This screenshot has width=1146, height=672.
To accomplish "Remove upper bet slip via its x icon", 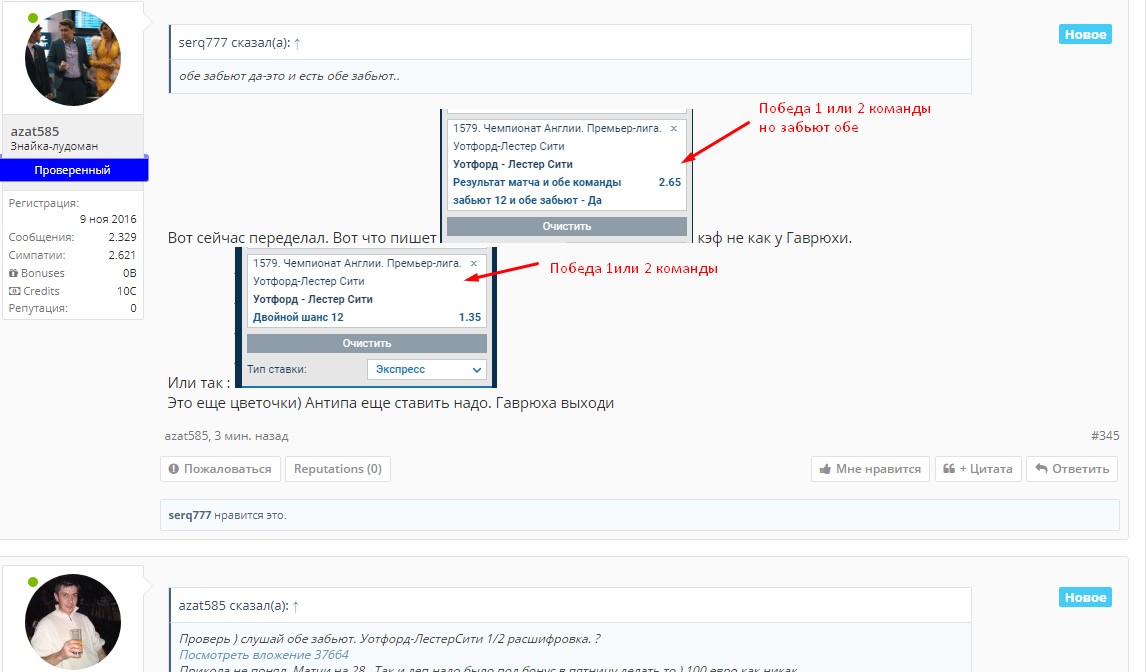I will 672,129.
